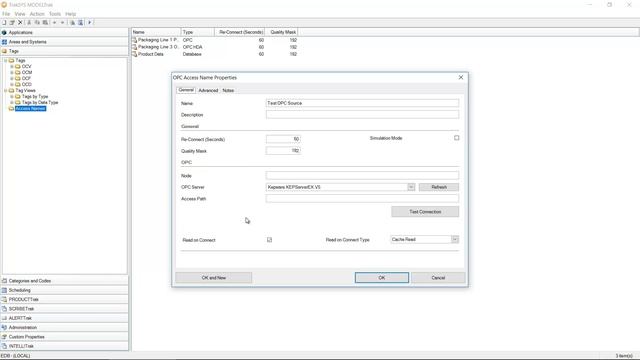Expand the OCV tree node
Viewport: 640px width, 360px height.
pos(12,66)
